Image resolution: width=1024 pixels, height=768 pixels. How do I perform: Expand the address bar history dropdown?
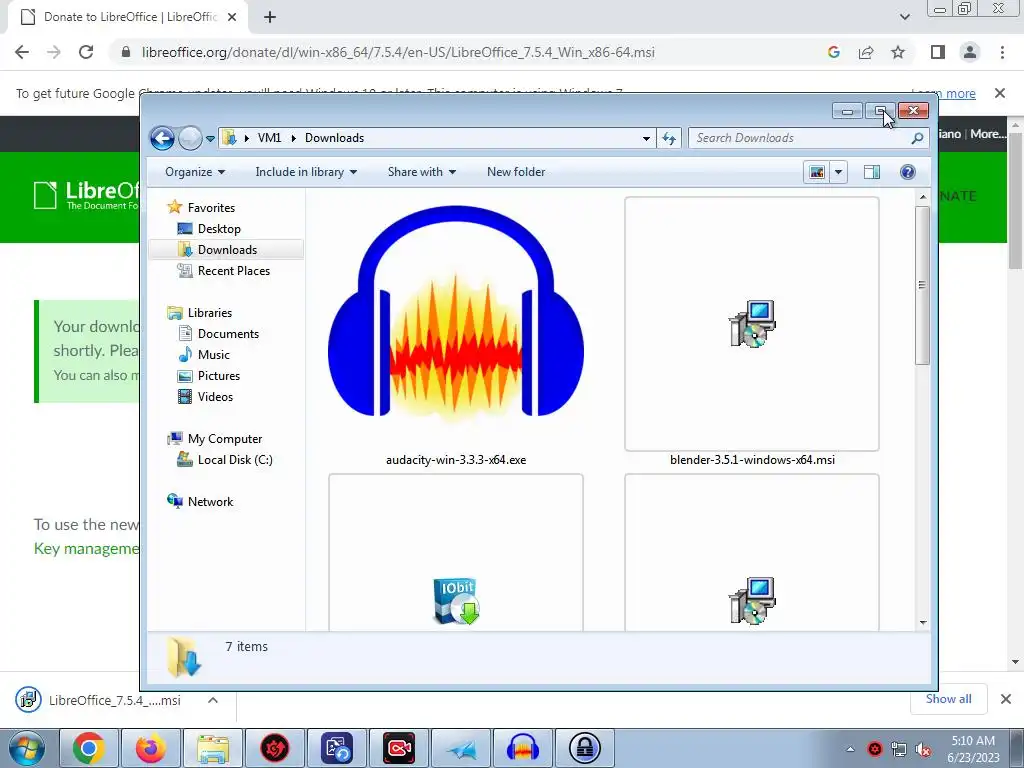[x=646, y=138]
